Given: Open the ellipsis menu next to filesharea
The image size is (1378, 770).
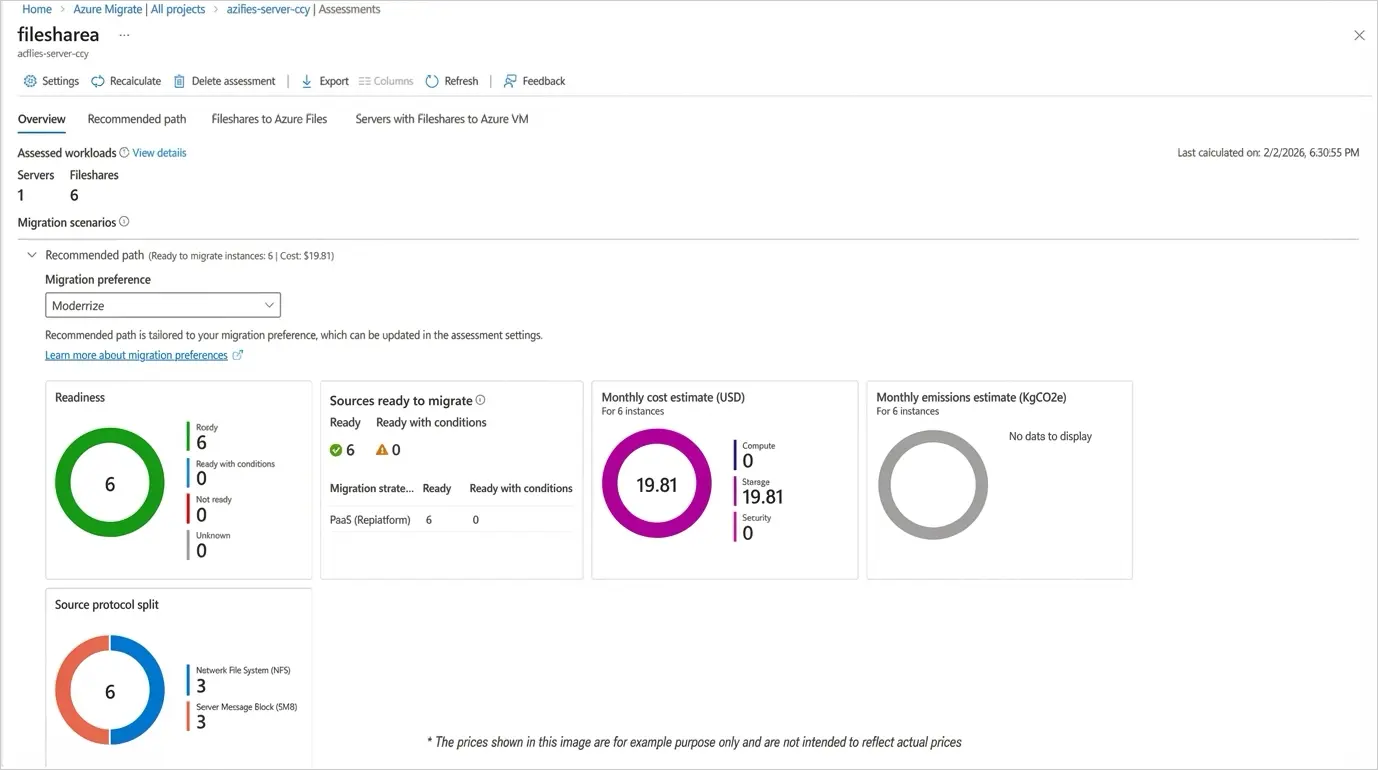Looking at the screenshot, I should 124,34.
